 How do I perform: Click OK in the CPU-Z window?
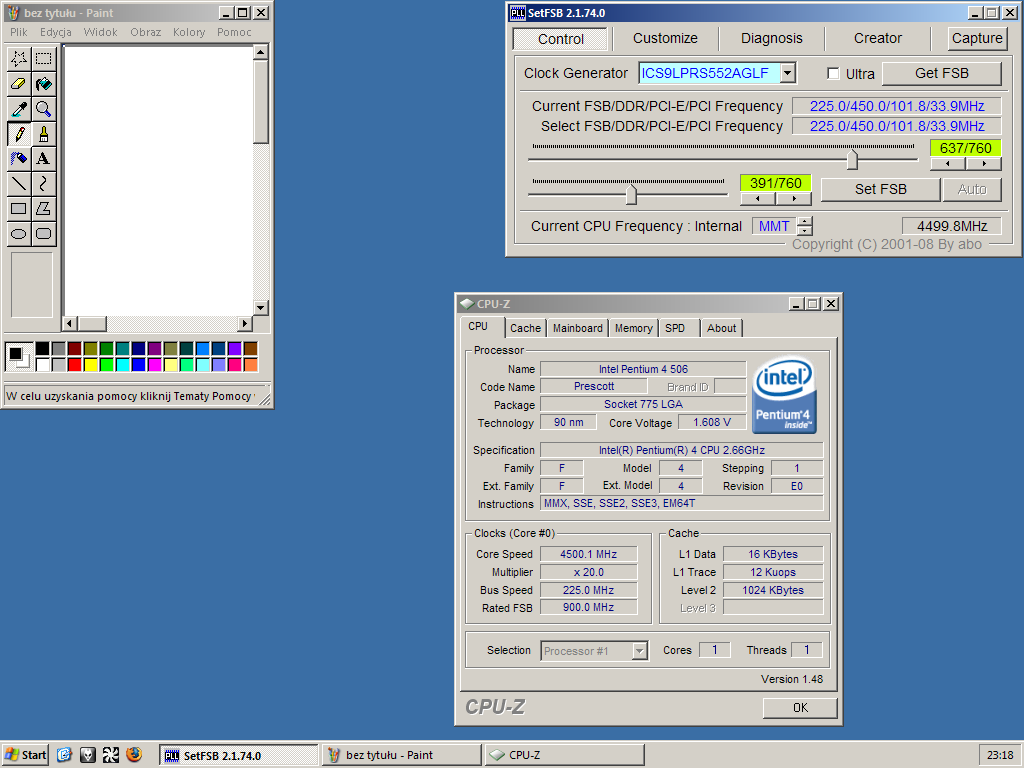(800, 707)
